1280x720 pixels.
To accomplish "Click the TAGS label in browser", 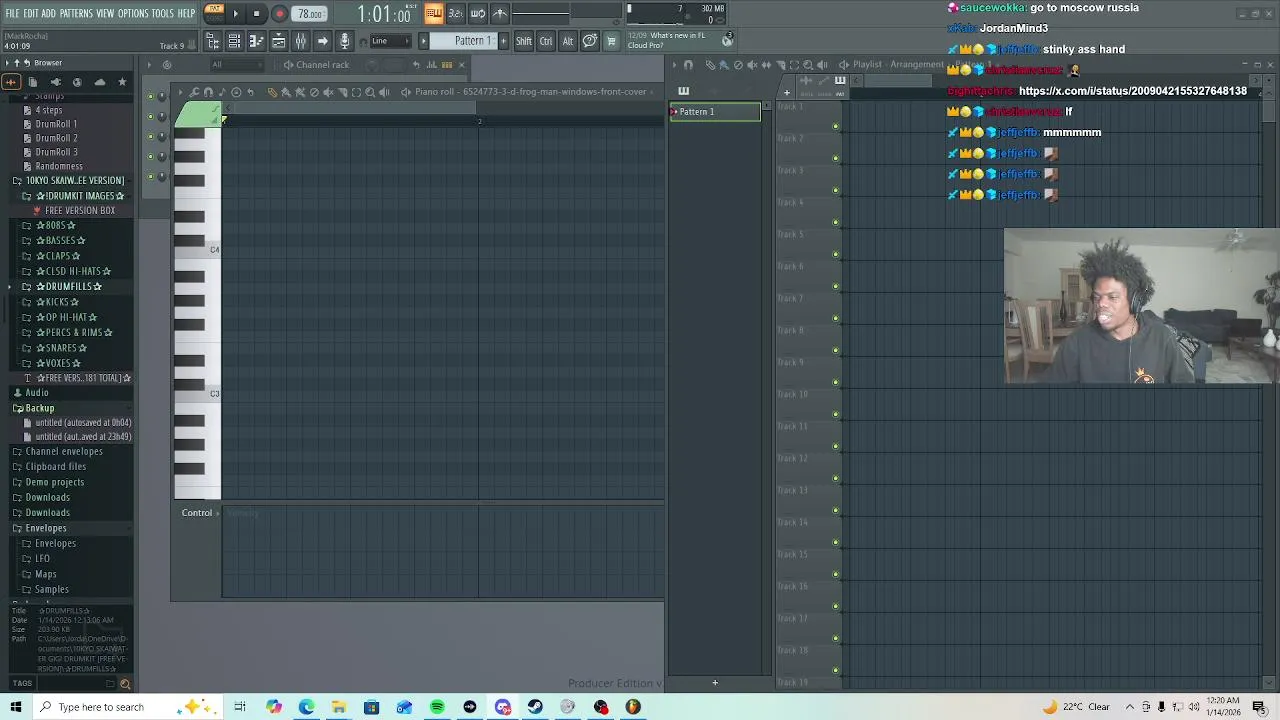I will (x=22, y=684).
